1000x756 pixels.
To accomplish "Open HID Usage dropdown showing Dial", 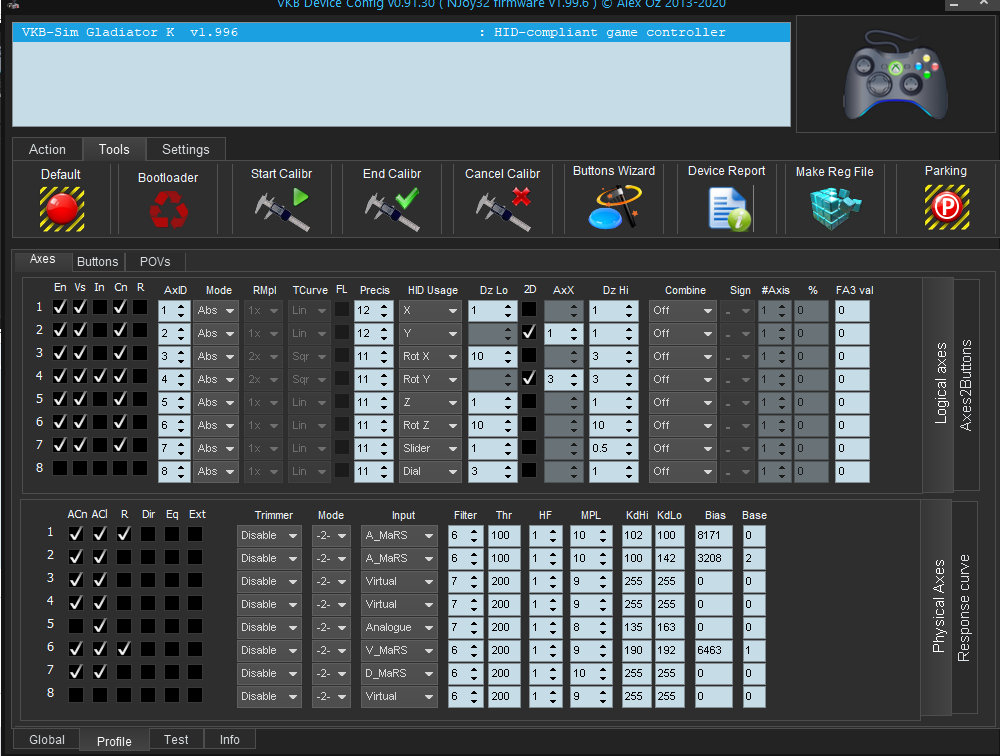I will (x=430, y=471).
